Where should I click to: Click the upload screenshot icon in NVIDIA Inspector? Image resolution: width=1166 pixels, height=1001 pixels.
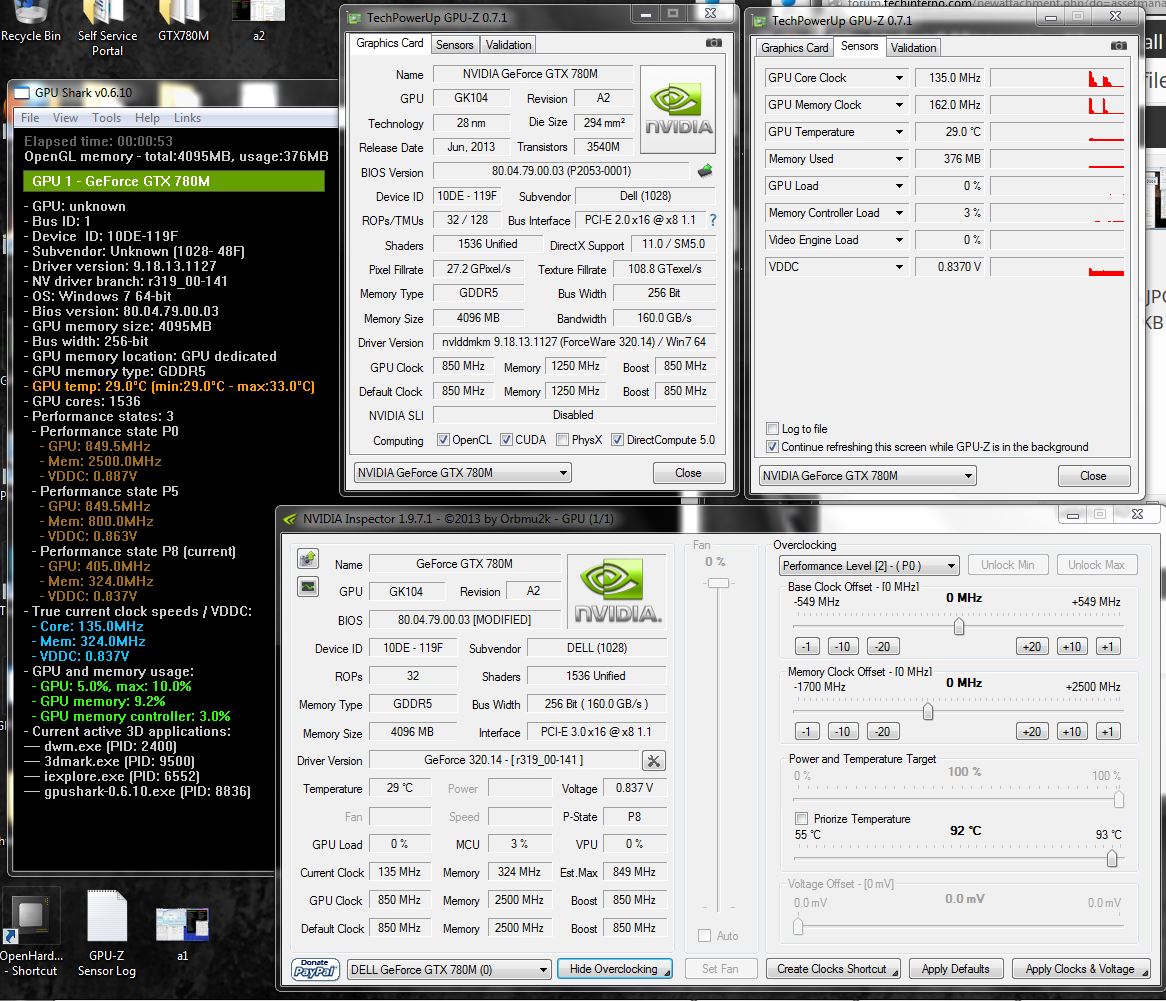tap(308, 559)
